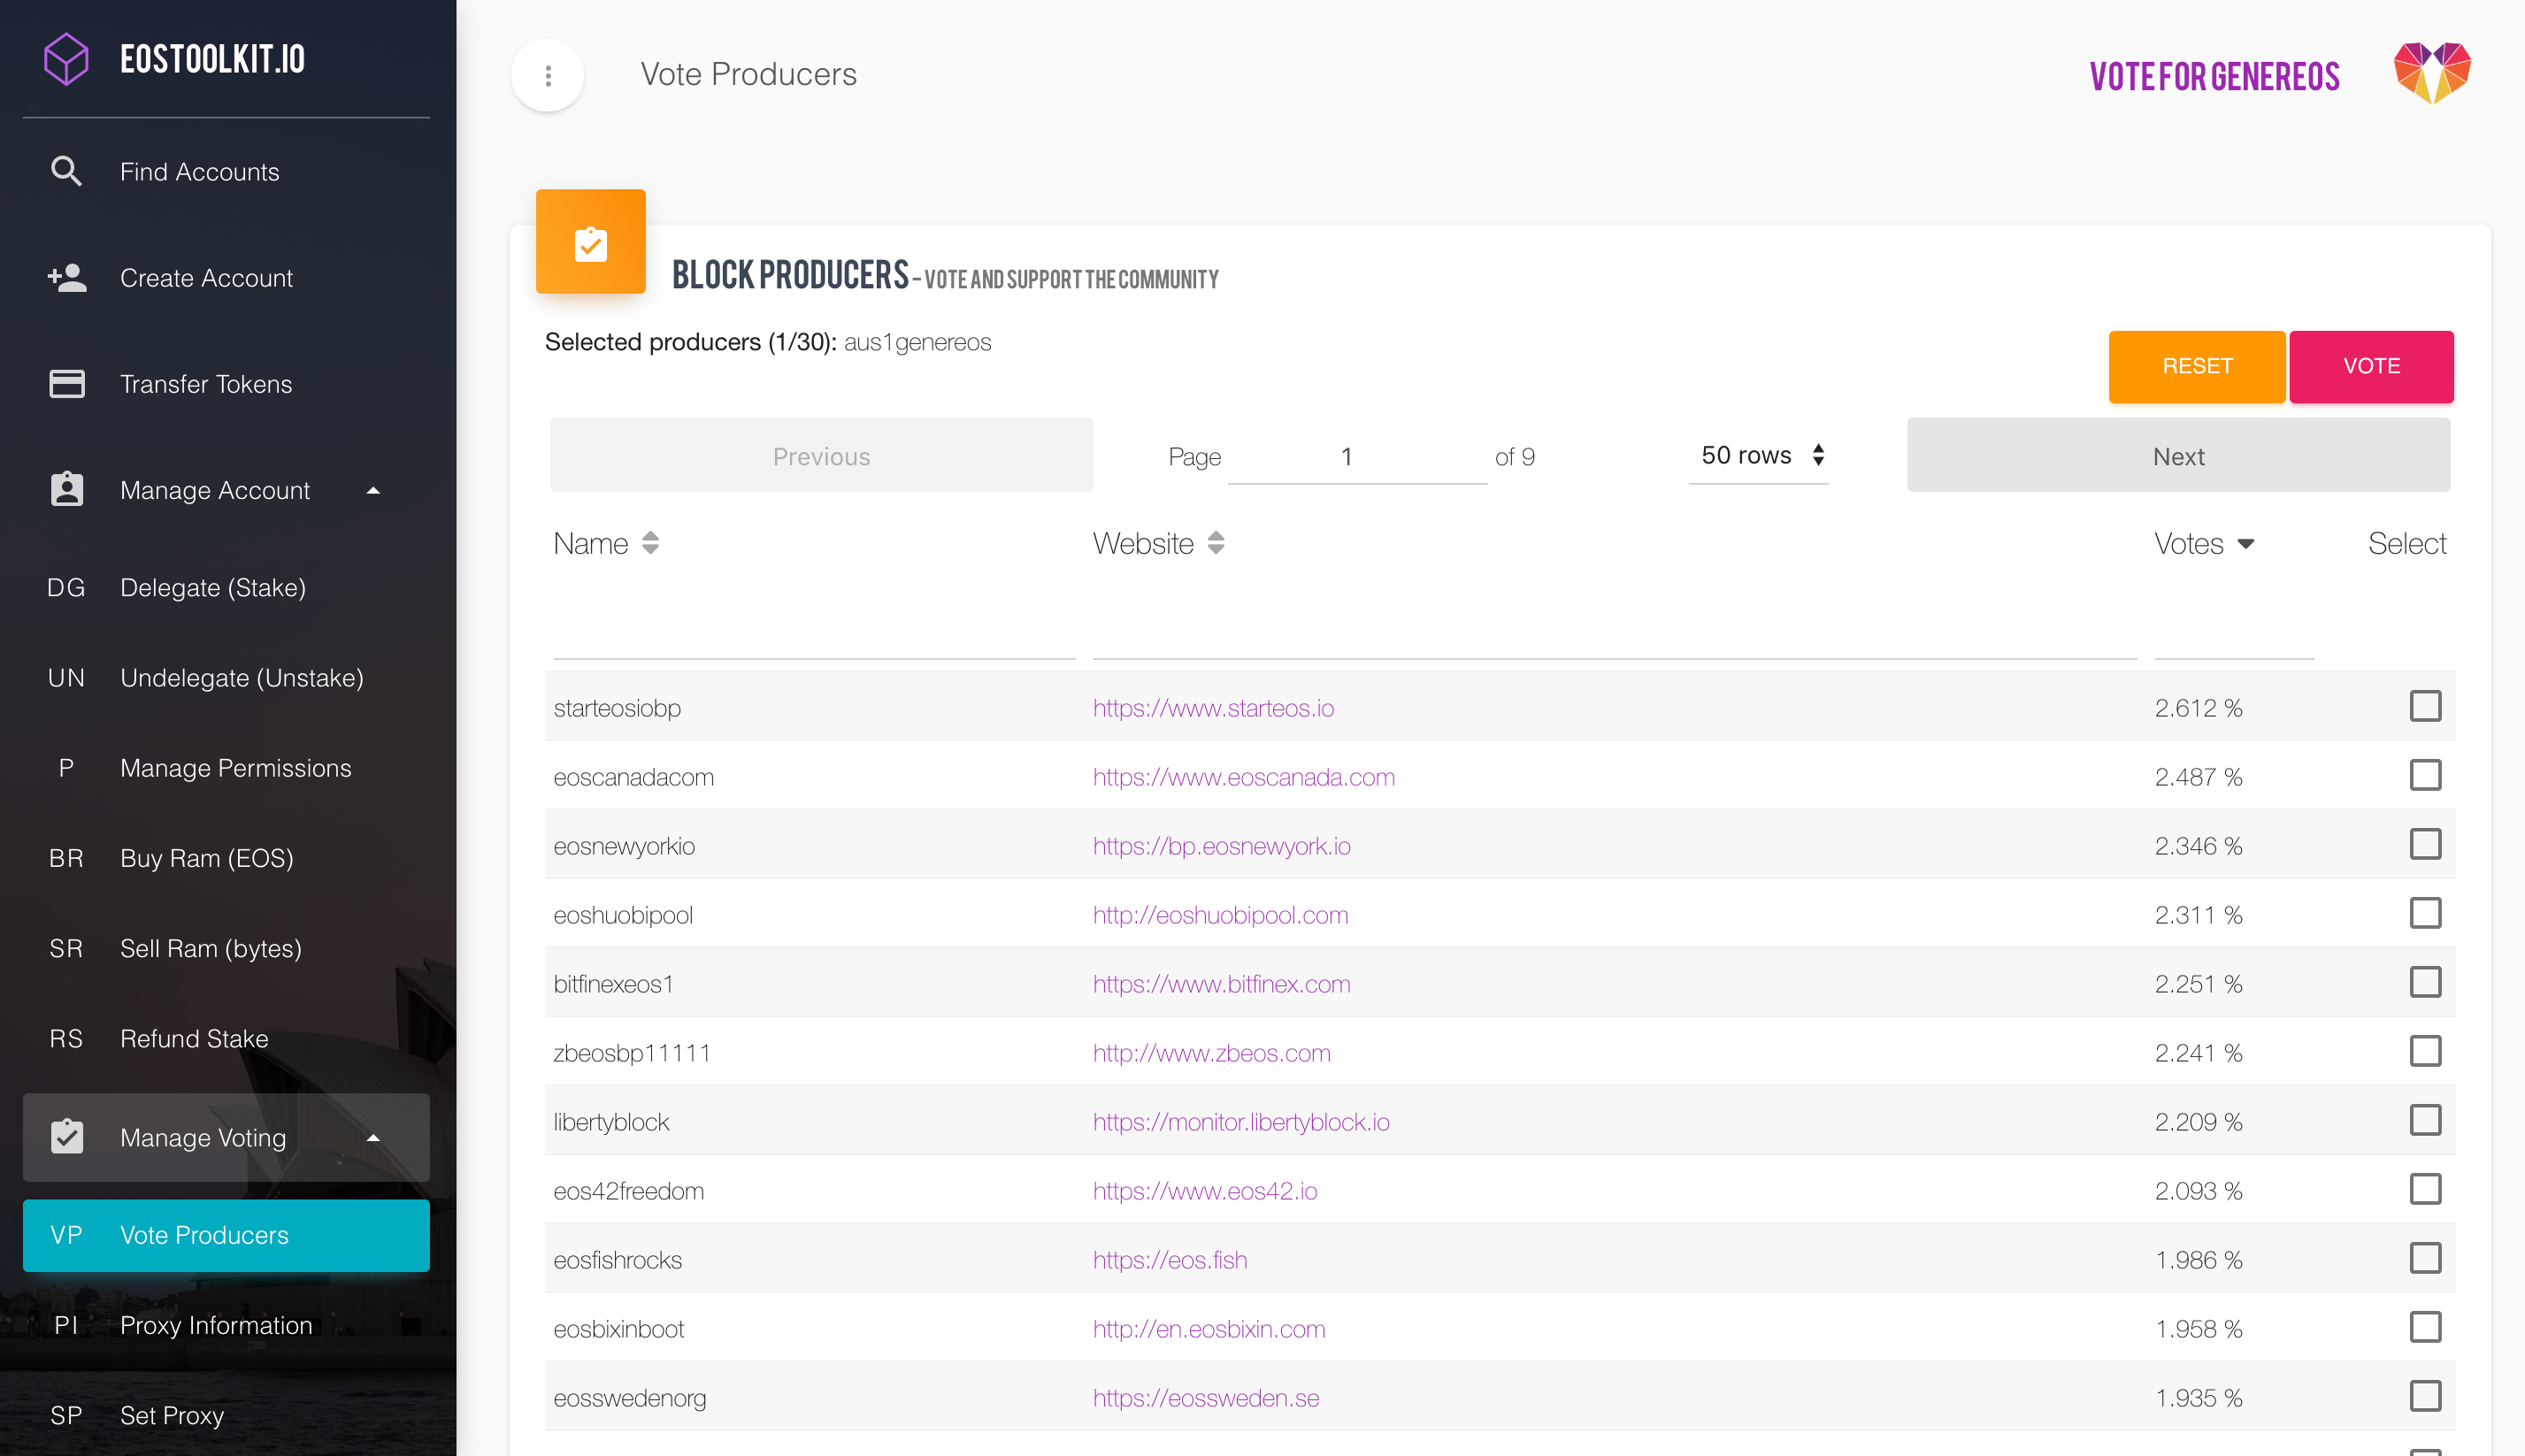Click the pink VOTE button
The height and width of the screenshot is (1456, 2525).
click(2371, 366)
